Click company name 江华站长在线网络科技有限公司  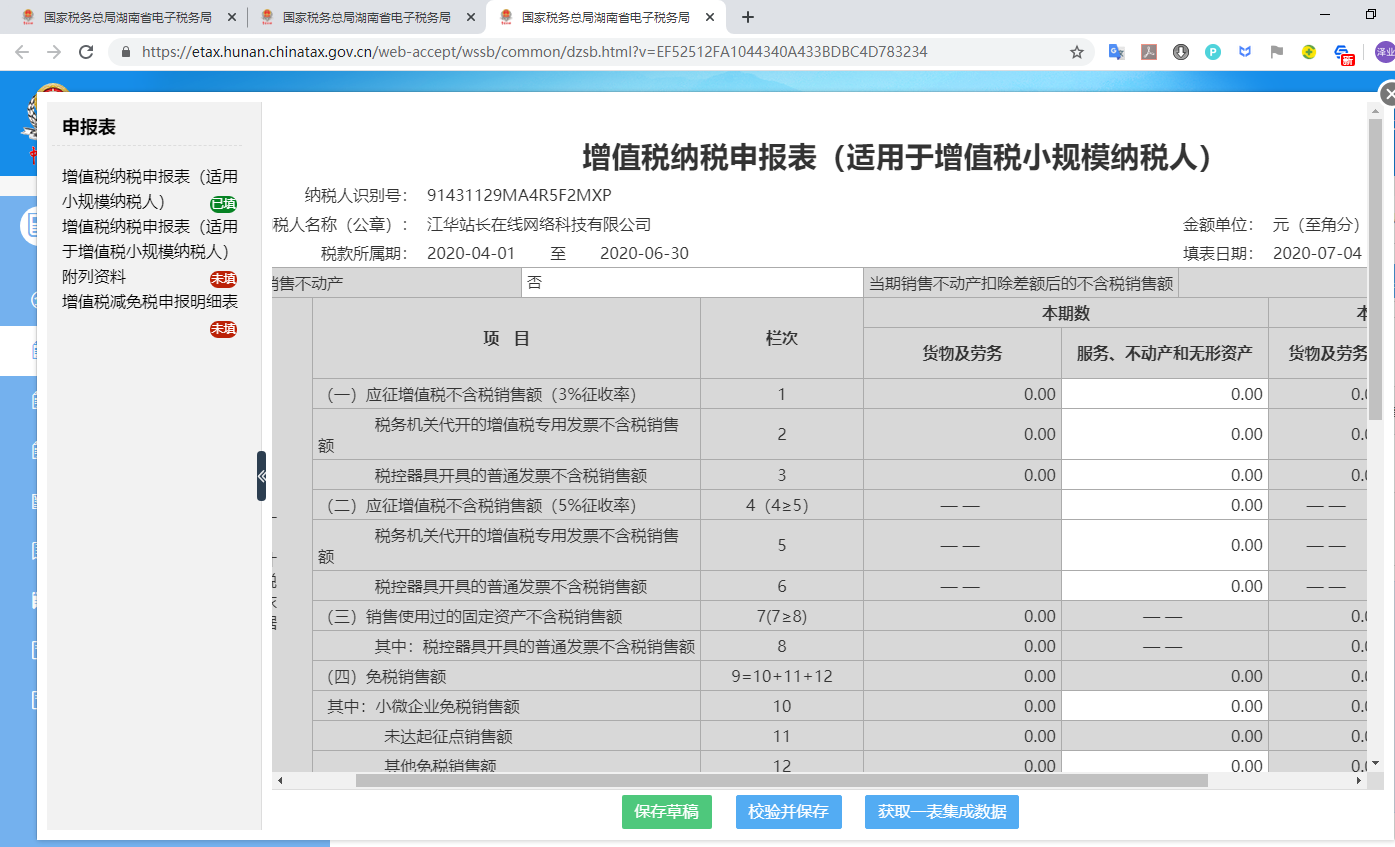539,224
